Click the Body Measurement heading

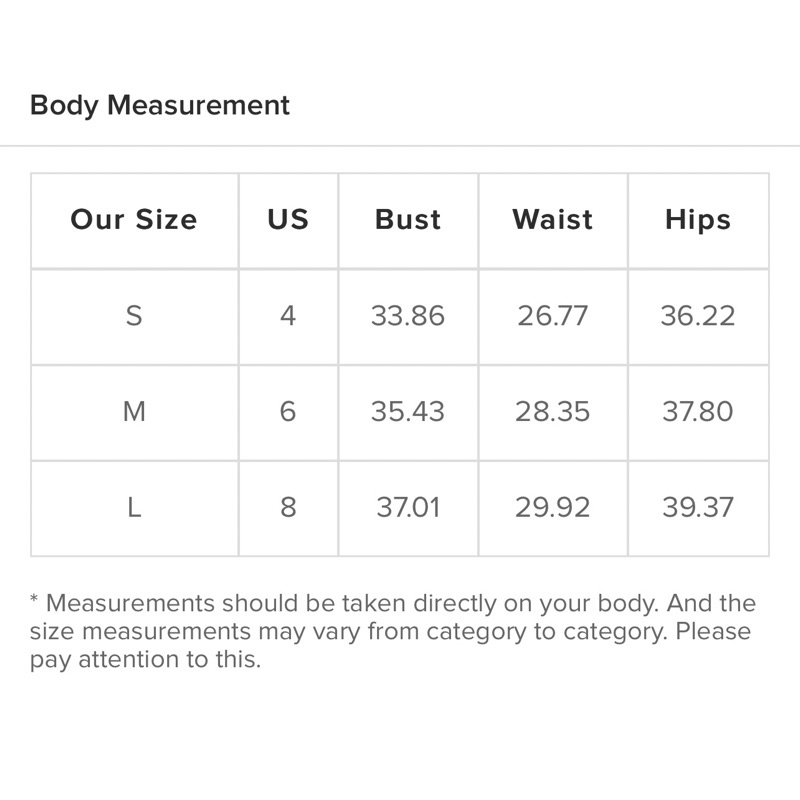point(160,105)
